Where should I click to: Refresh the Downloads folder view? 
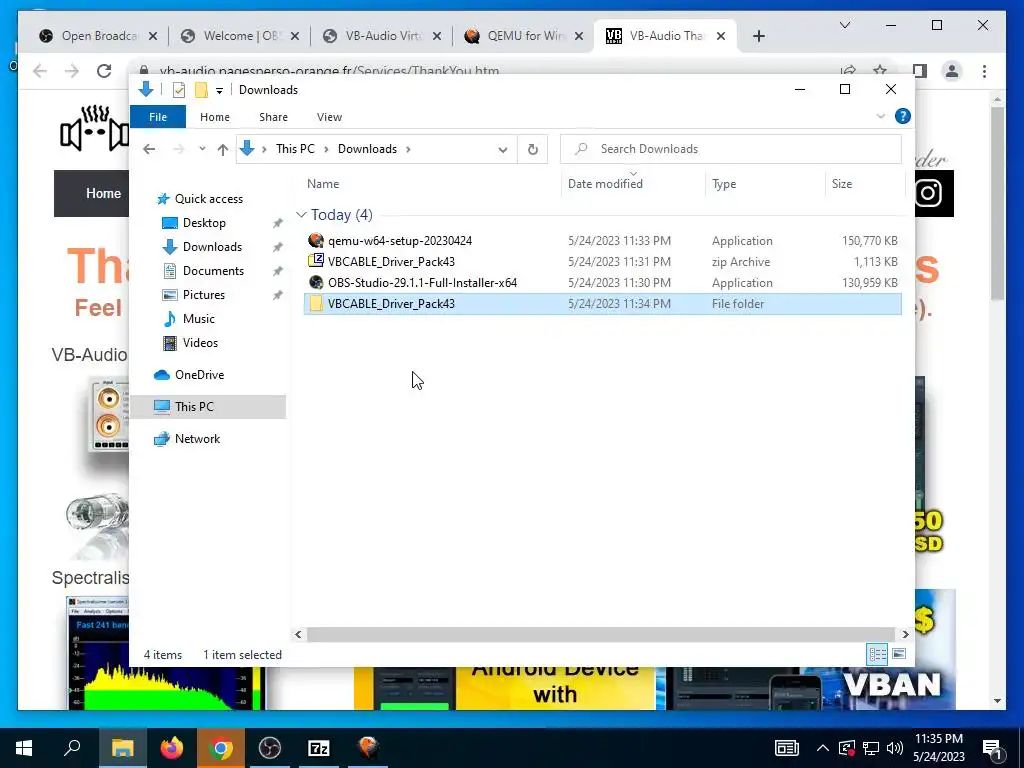533,150
